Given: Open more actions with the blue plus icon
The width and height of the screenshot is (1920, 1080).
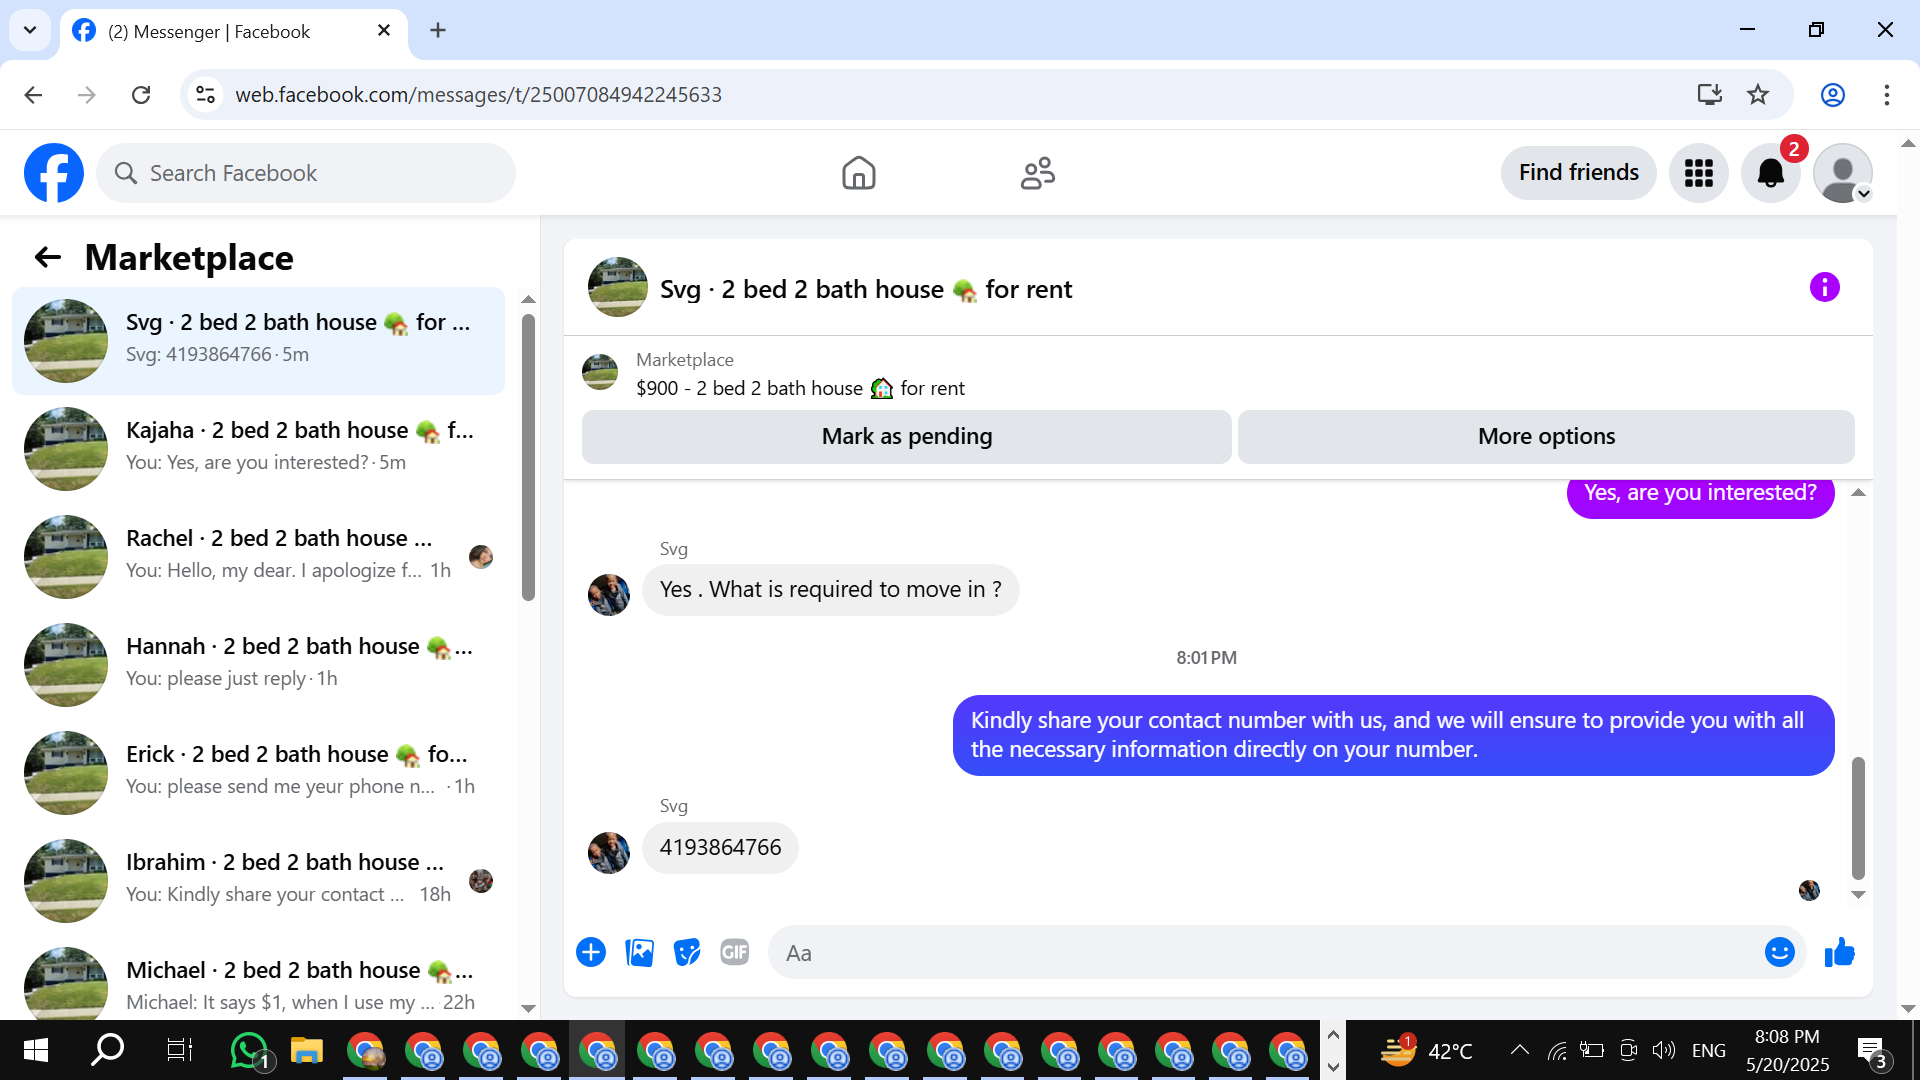Looking at the screenshot, I should pos(591,953).
